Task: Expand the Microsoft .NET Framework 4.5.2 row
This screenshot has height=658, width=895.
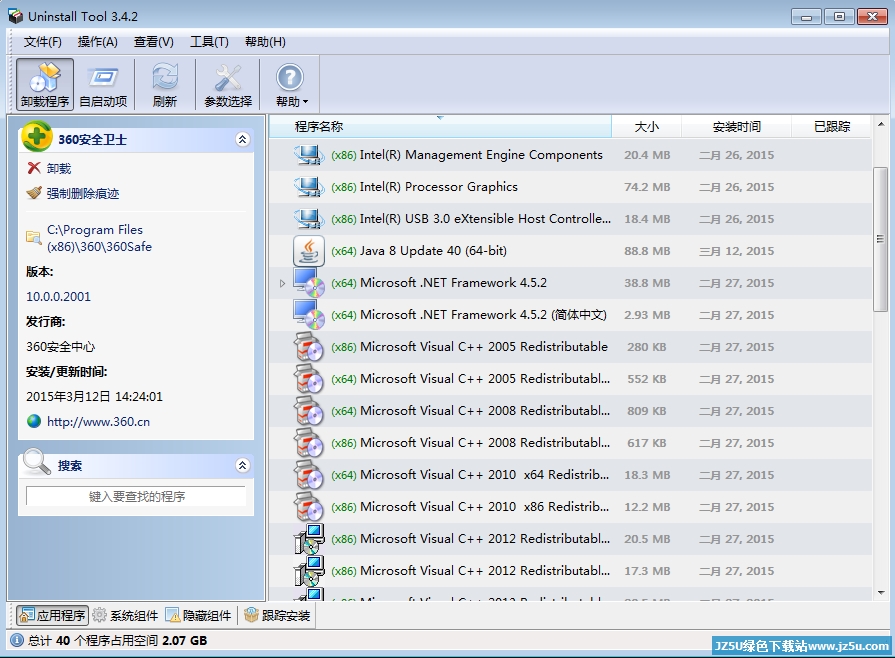Action: coord(282,283)
